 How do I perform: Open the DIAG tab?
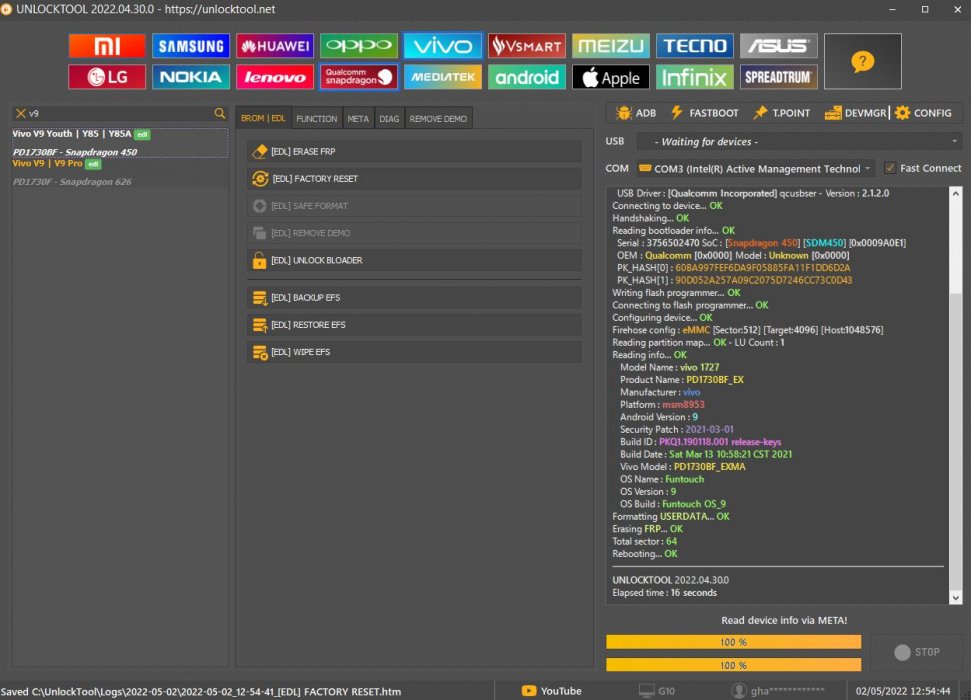click(389, 118)
